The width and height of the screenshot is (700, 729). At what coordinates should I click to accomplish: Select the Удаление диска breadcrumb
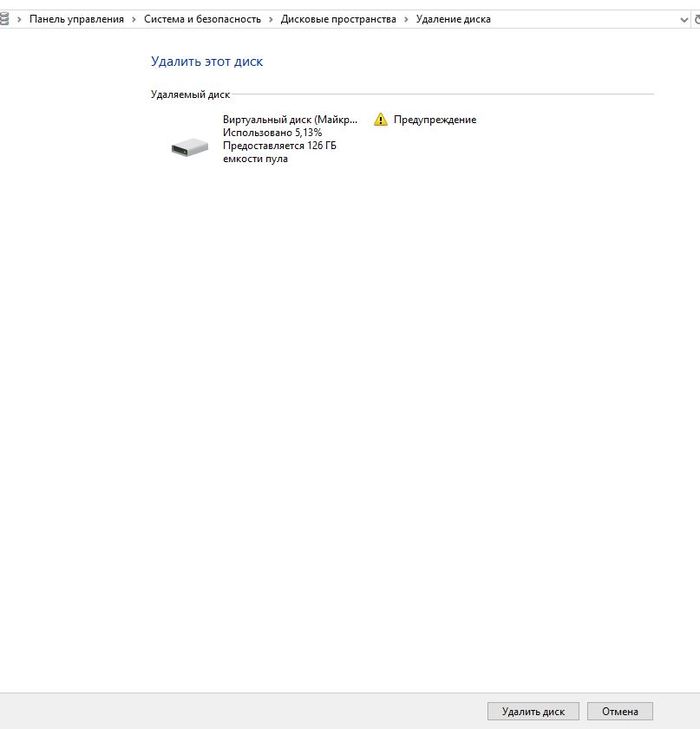(453, 19)
